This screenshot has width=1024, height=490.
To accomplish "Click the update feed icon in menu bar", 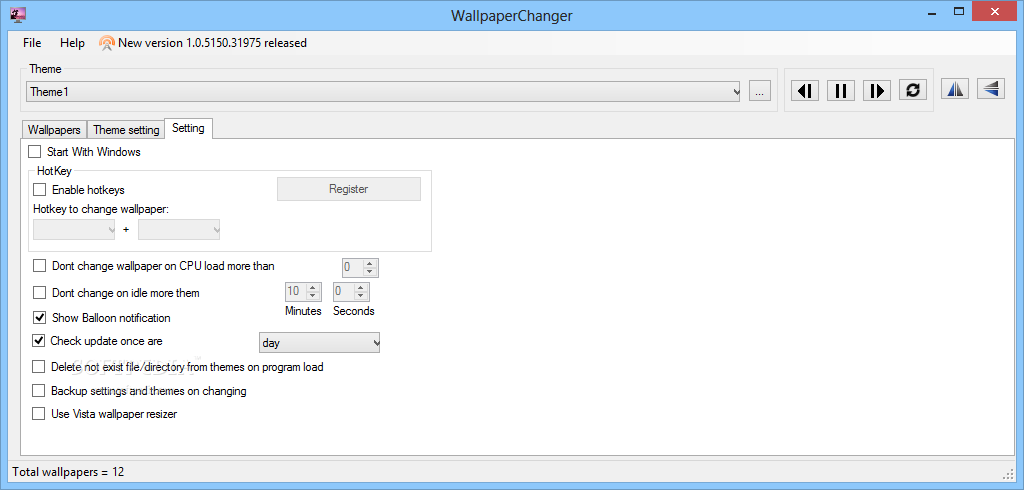I will (x=106, y=43).
